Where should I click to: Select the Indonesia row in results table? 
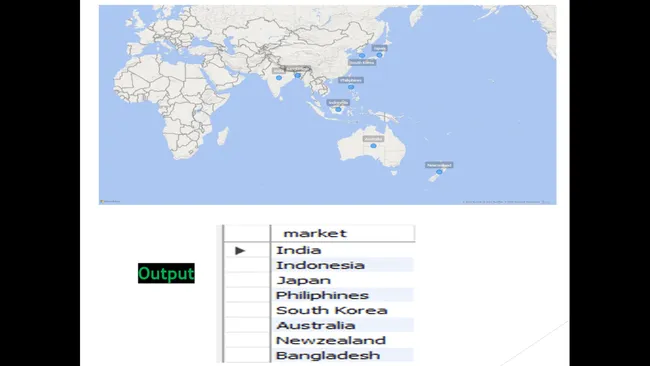(x=342, y=265)
